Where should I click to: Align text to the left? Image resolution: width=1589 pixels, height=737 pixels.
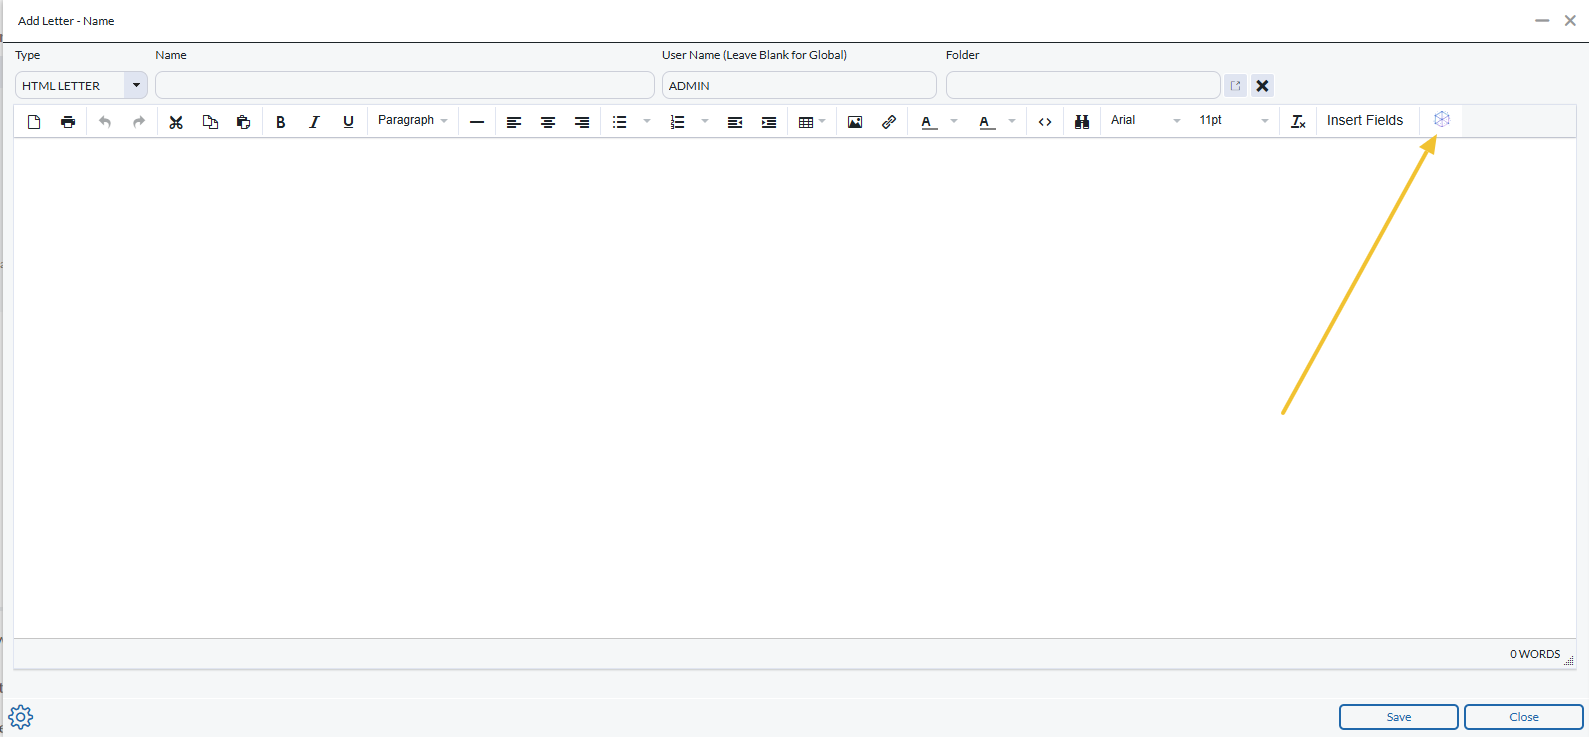pyautogui.click(x=514, y=122)
